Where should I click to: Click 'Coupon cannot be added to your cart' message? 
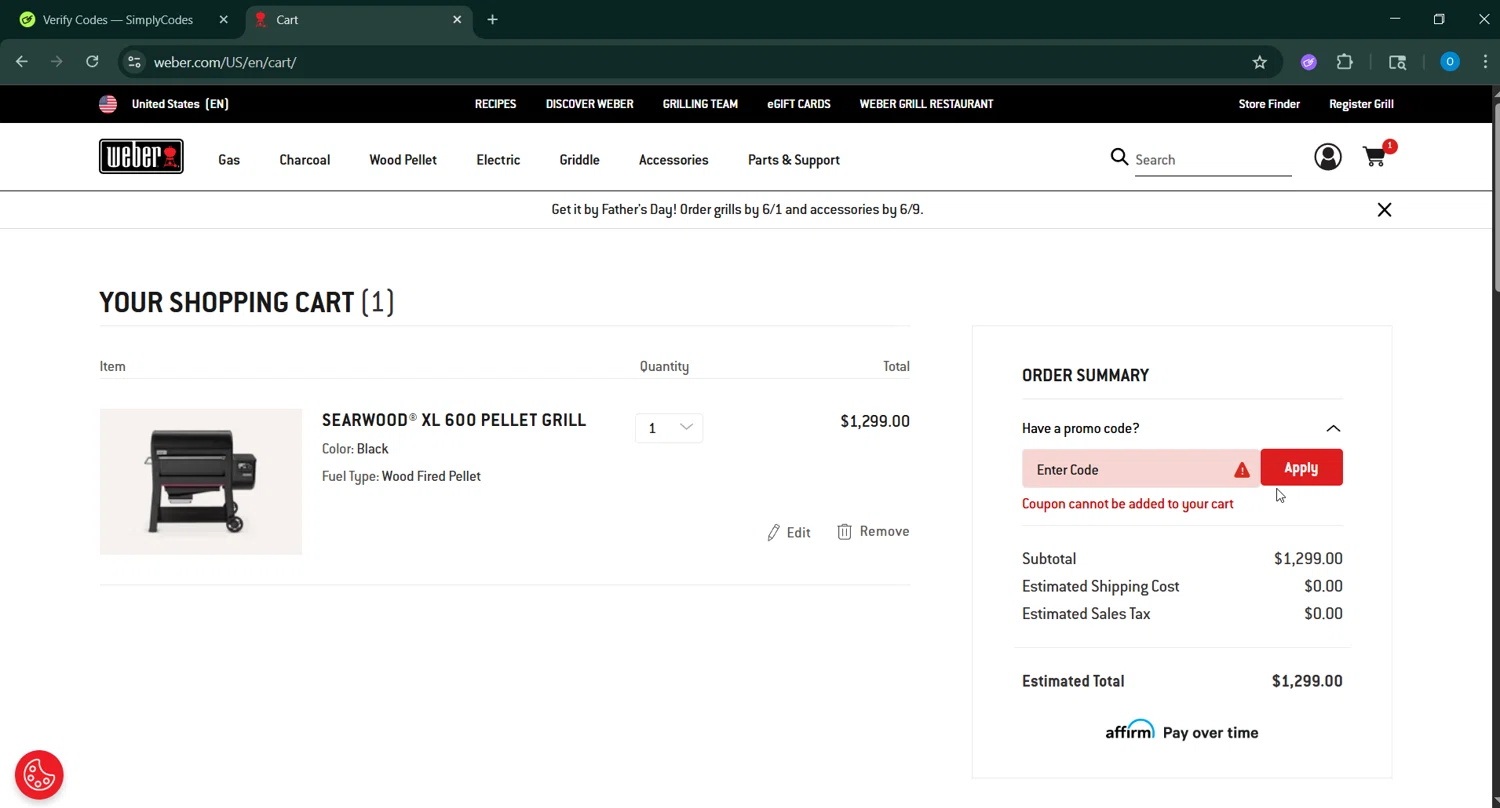click(x=1128, y=504)
